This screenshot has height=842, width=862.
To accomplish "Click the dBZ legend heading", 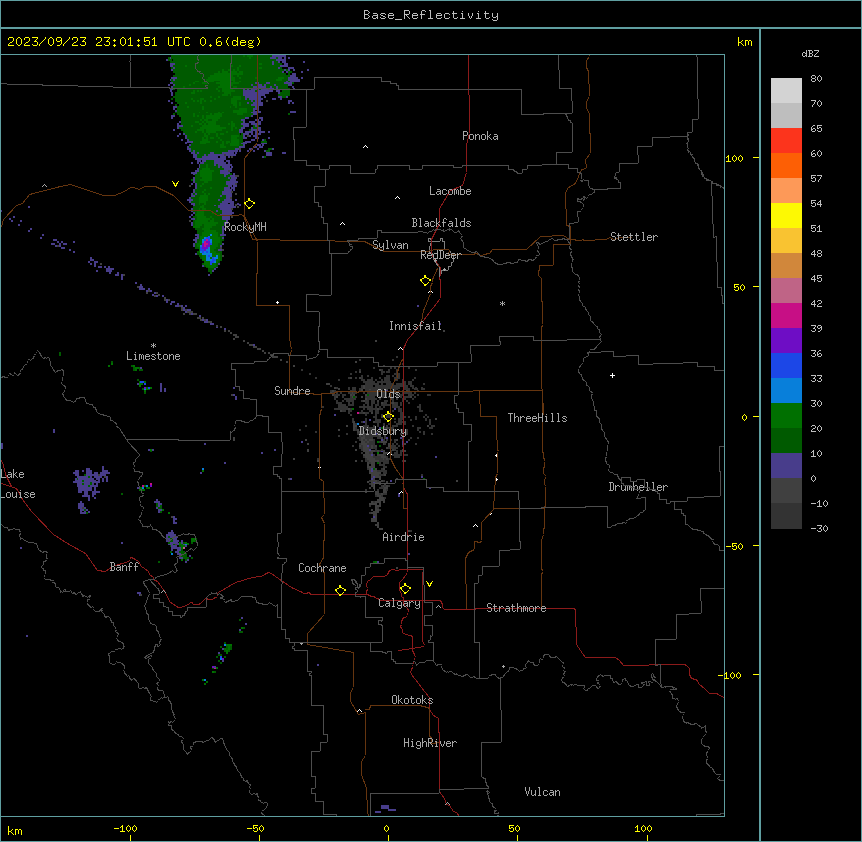I will [x=810, y=54].
